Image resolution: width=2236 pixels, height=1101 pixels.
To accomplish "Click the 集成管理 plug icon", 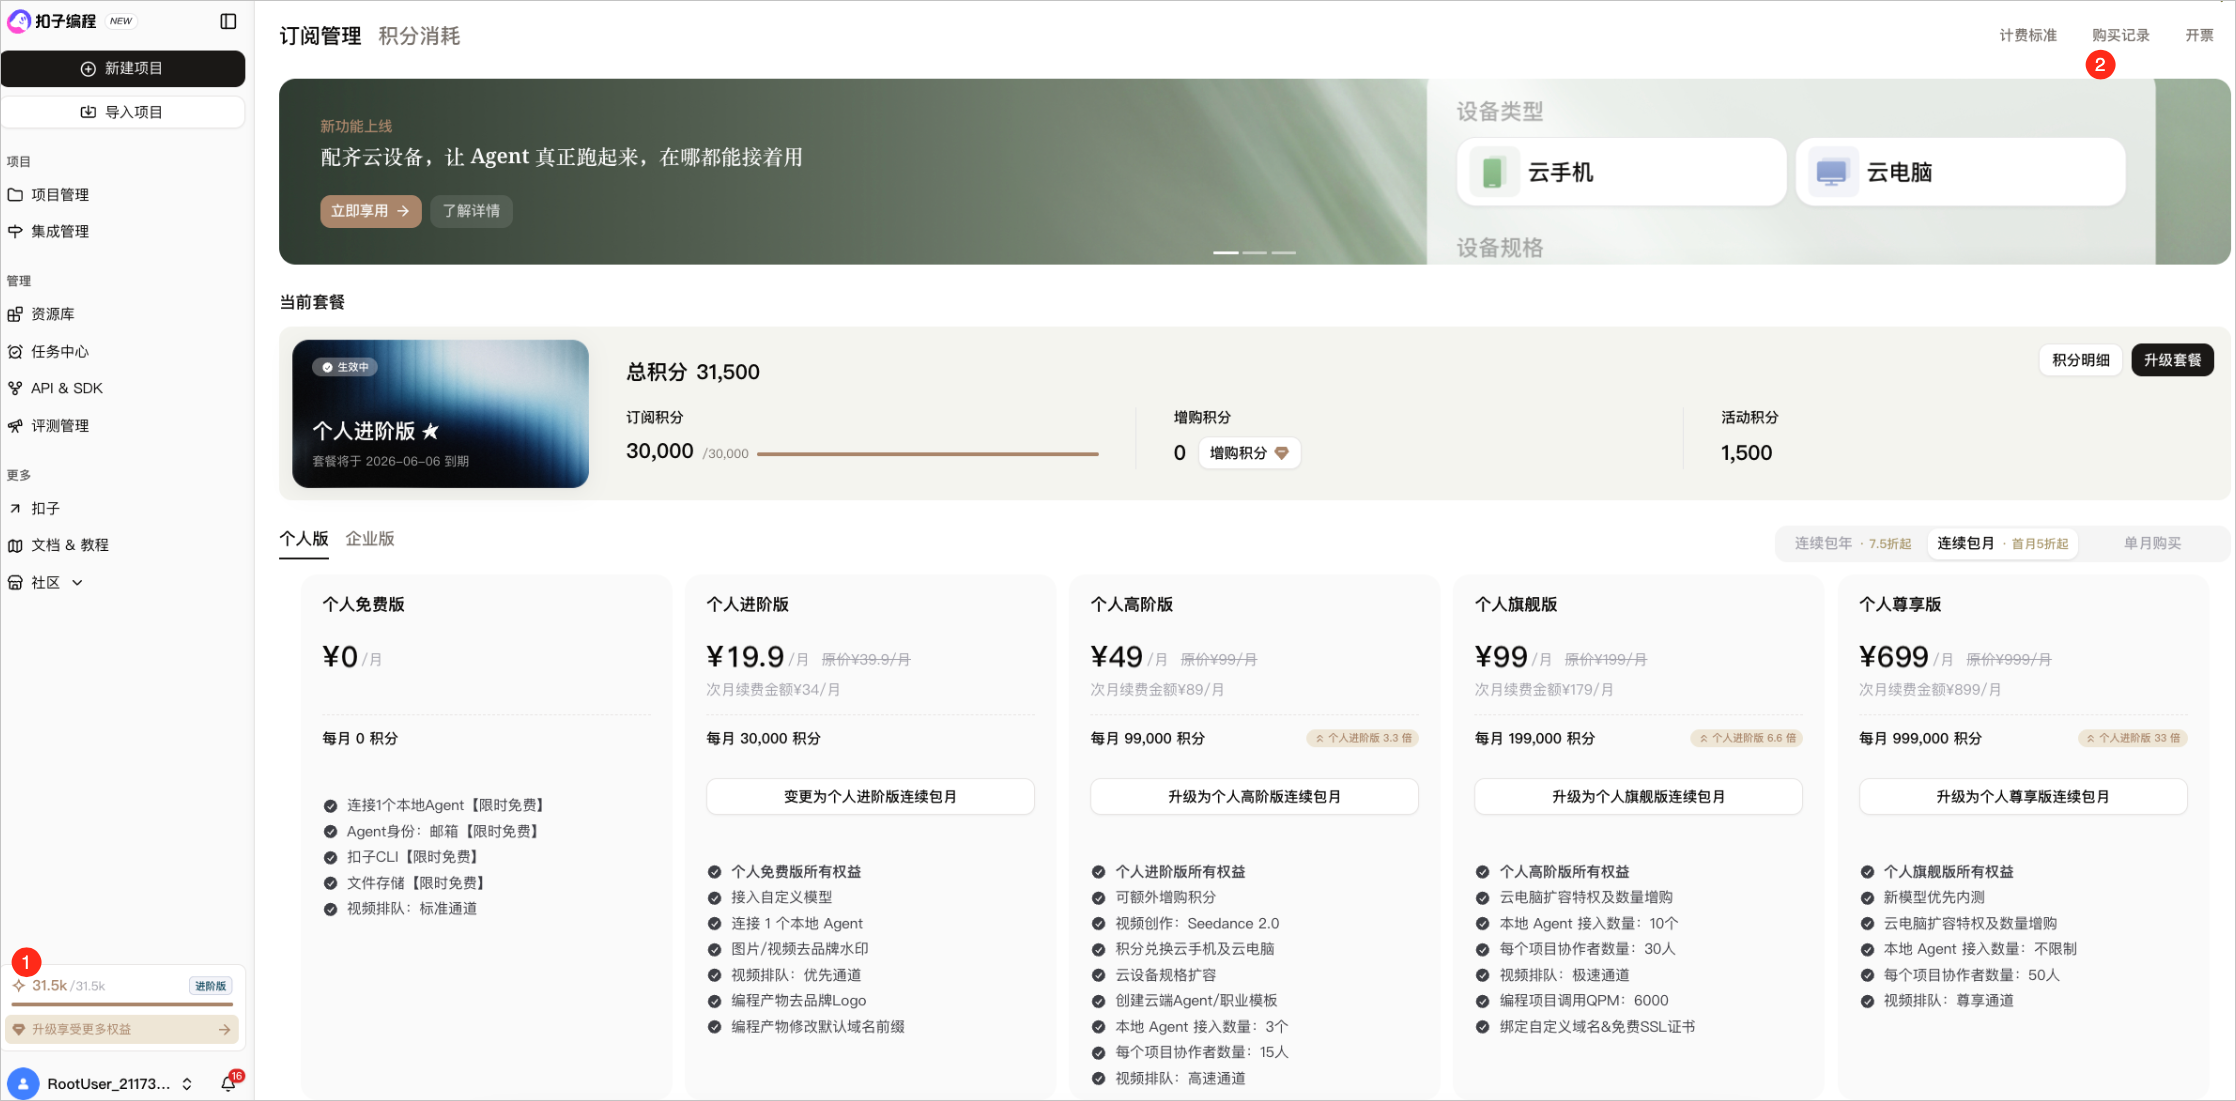I will click(15, 231).
